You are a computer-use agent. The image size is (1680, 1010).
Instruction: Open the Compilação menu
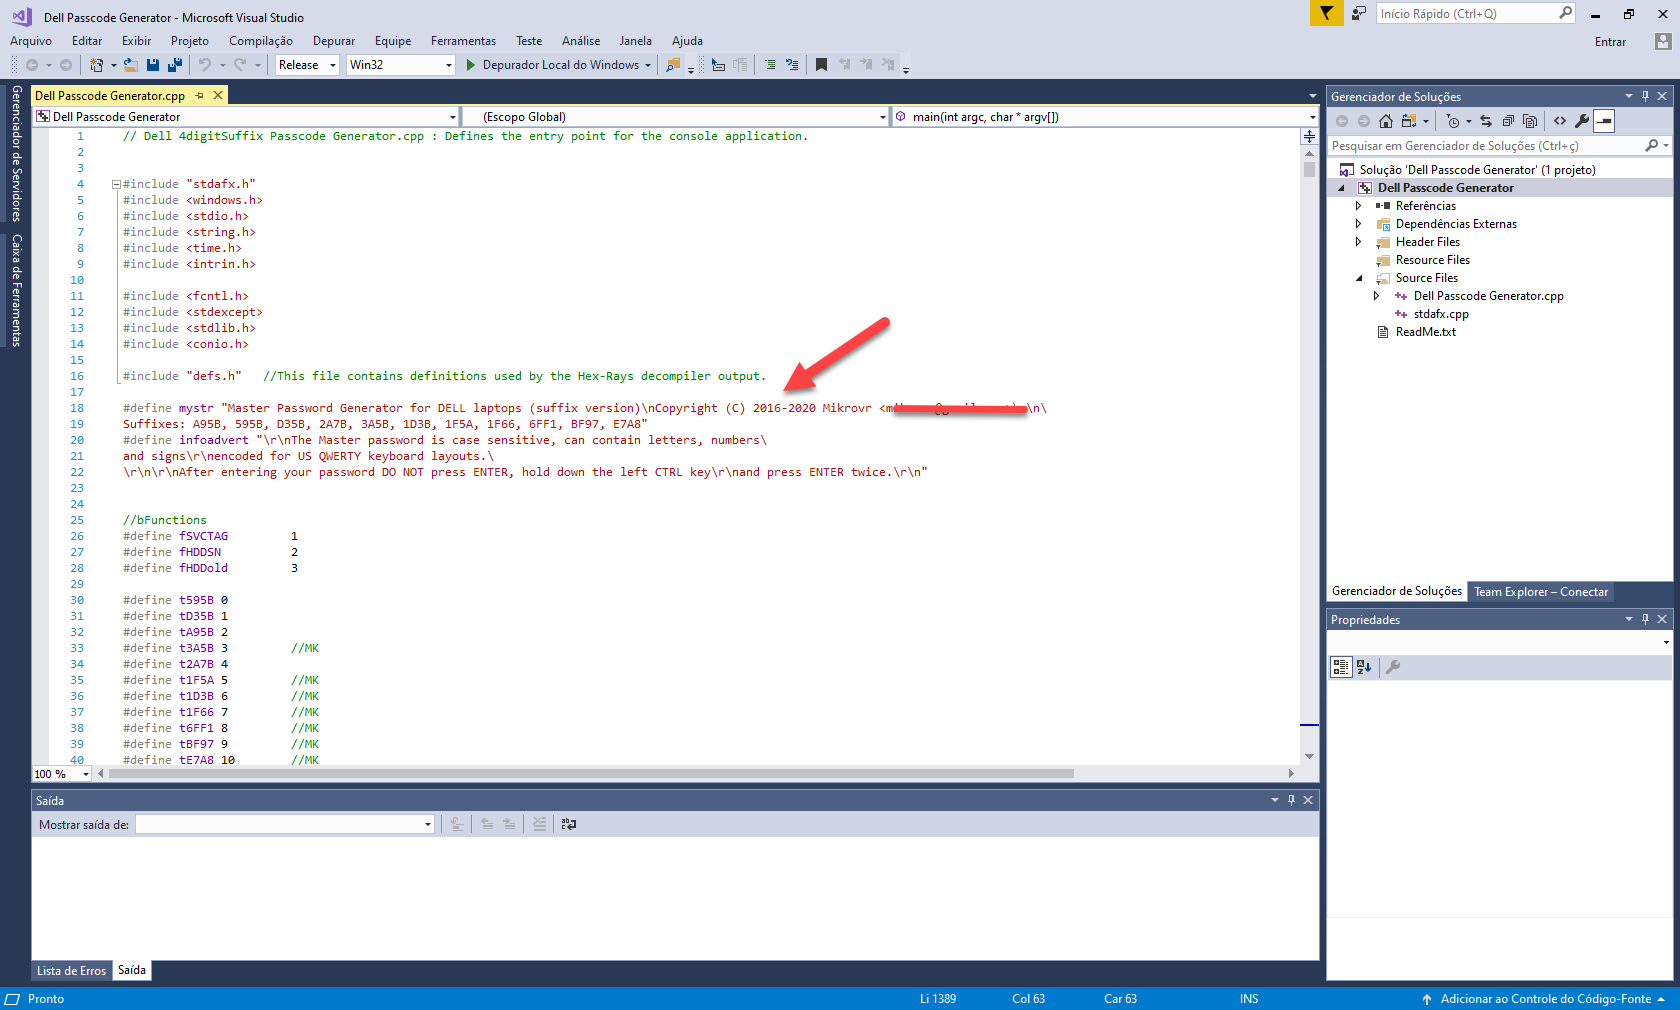click(x=261, y=41)
